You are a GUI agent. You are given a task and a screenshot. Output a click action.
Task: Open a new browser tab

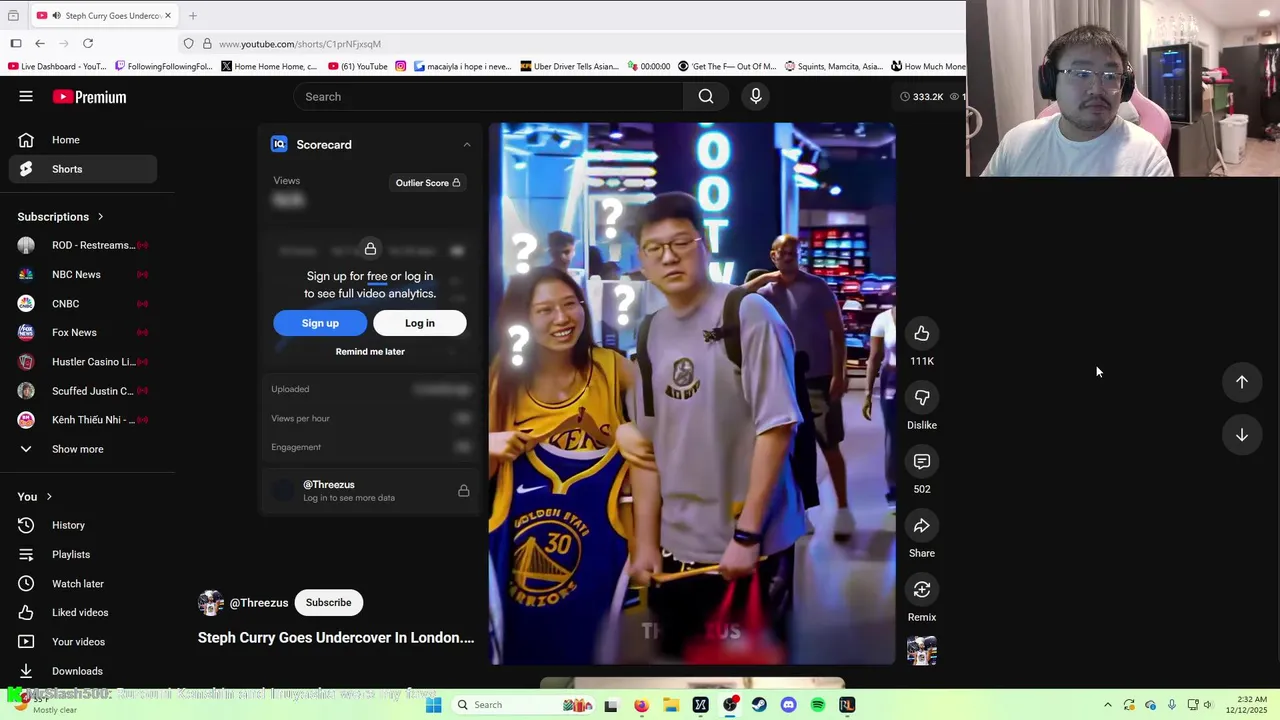coord(193,15)
